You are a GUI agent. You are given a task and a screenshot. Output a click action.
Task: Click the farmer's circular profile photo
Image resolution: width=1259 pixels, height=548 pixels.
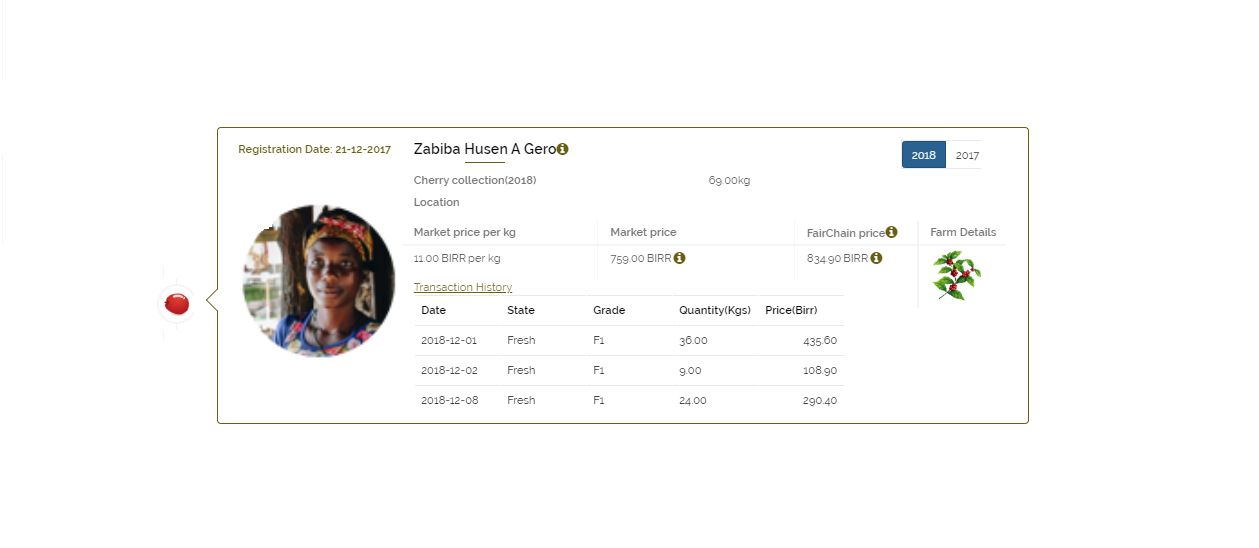pyautogui.click(x=318, y=281)
